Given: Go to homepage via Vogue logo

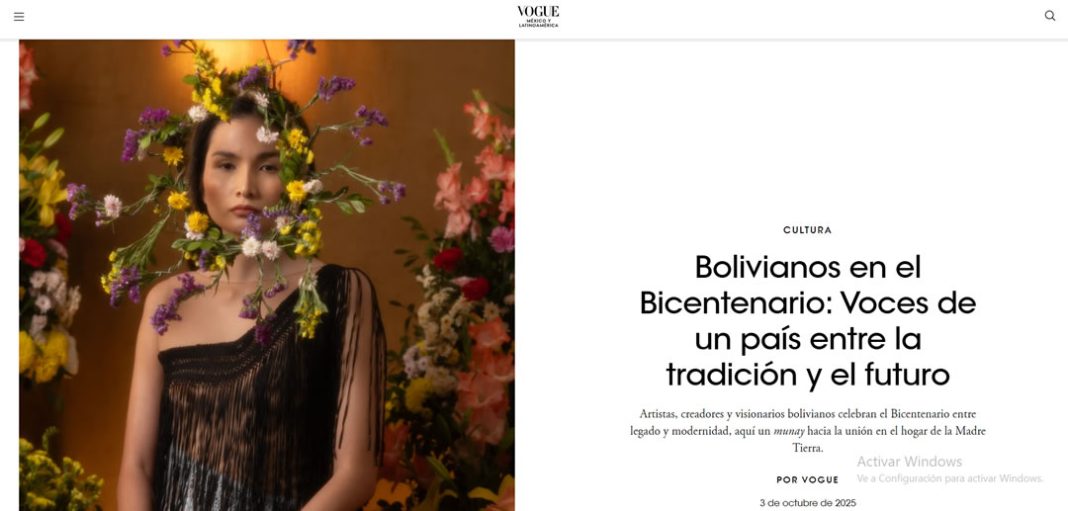Looking at the screenshot, I should point(537,12).
